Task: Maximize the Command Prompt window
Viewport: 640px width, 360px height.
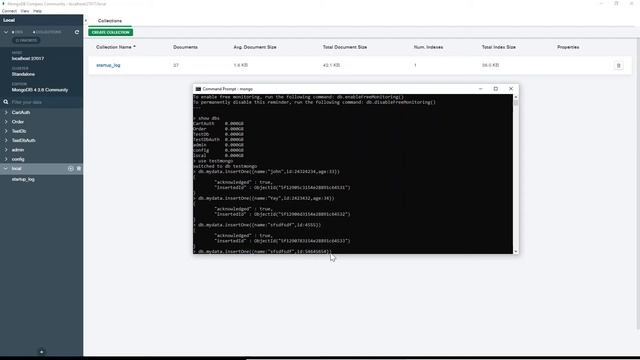Action: 496,89
